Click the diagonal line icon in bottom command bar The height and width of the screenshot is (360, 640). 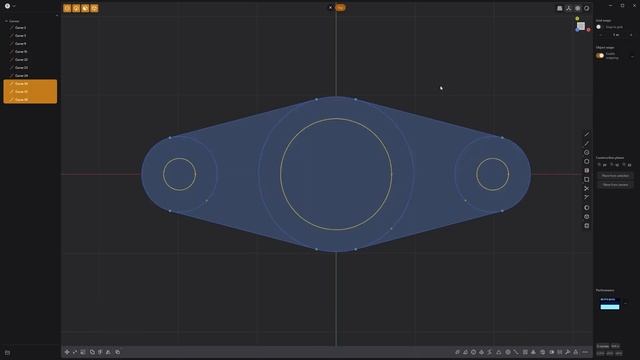click(516, 352)
